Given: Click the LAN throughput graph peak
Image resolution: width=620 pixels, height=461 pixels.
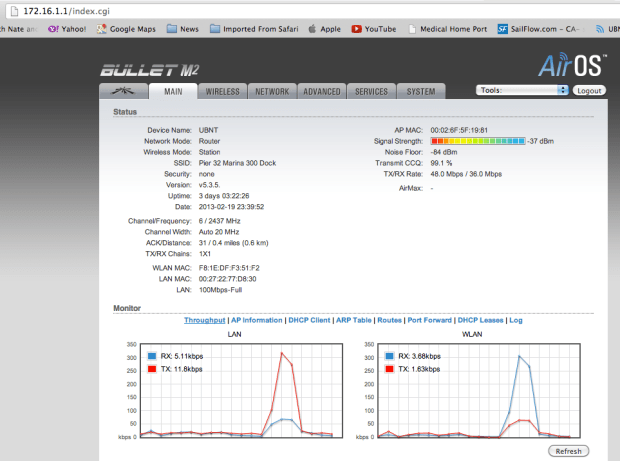Looking at the screenshot, I should (x=282, y=353).
